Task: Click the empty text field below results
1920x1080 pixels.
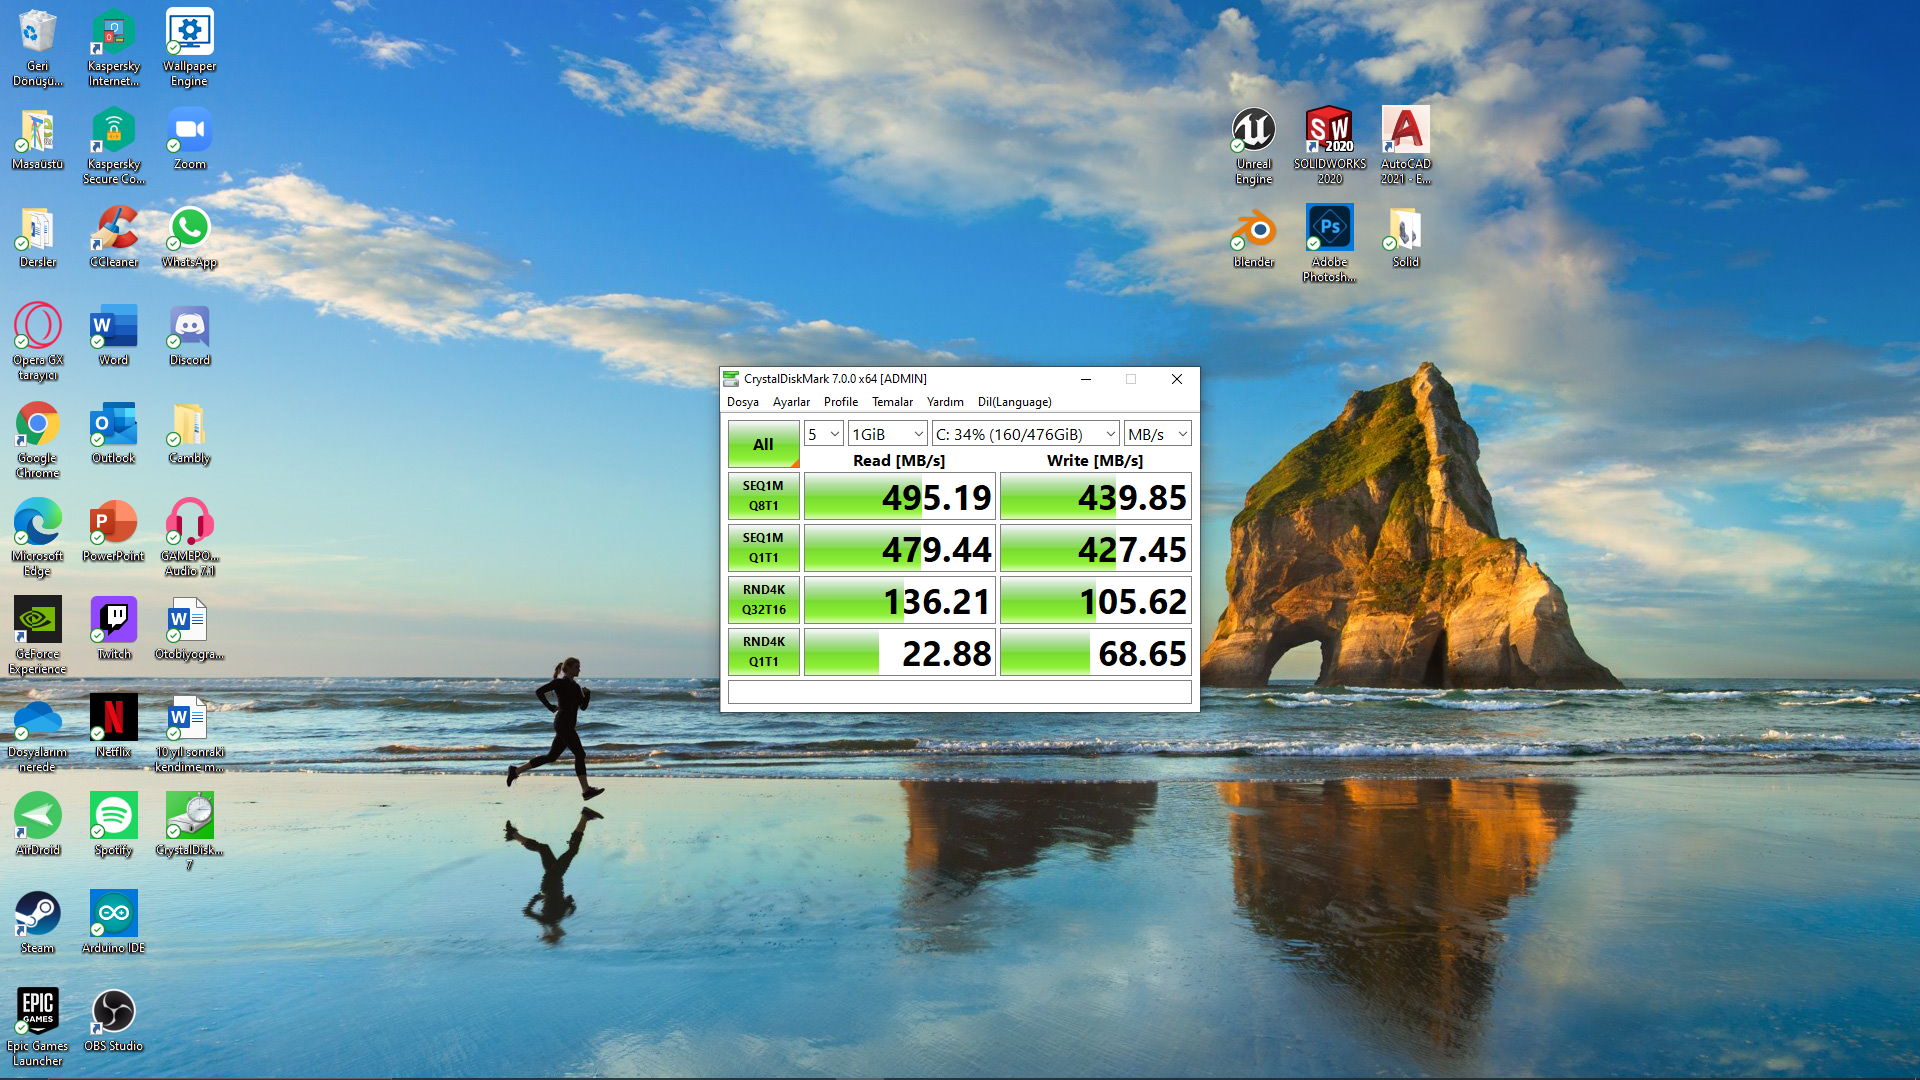Action: tap(959, 692)
